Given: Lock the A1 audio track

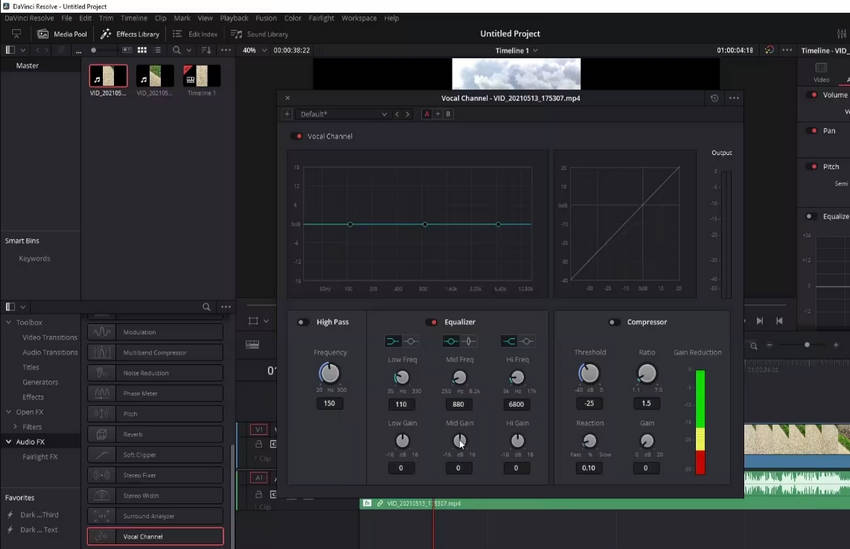Looking at the screenshot, I should pyautogui.click(x=259, y=494).
